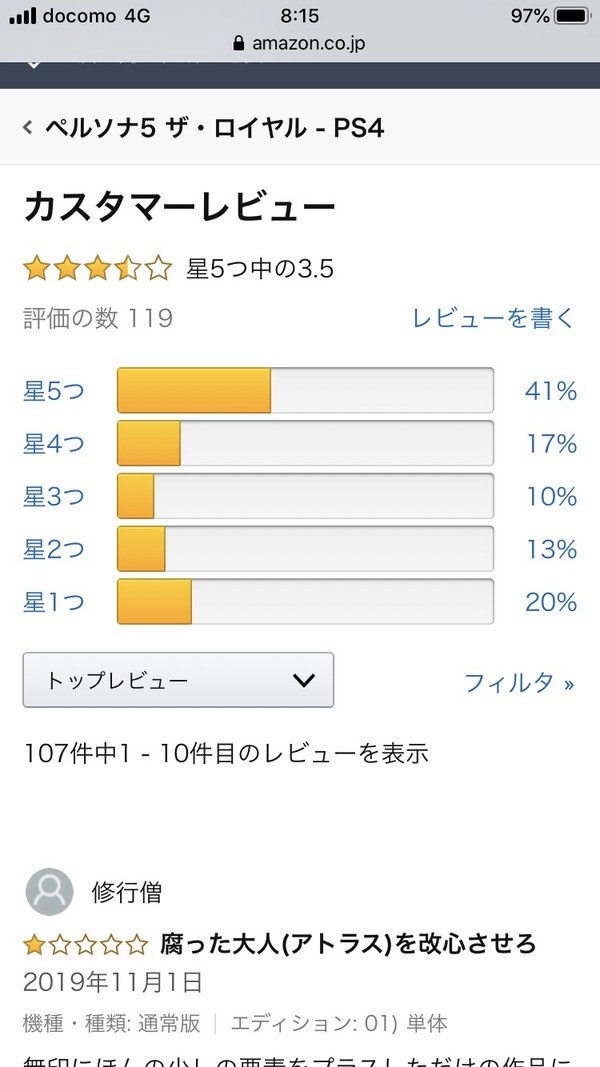This screenshot has height=1067, width=600.
Task: Tap レビューを書く to write a review
Action: pyautogui.click(x=494, y=319)
